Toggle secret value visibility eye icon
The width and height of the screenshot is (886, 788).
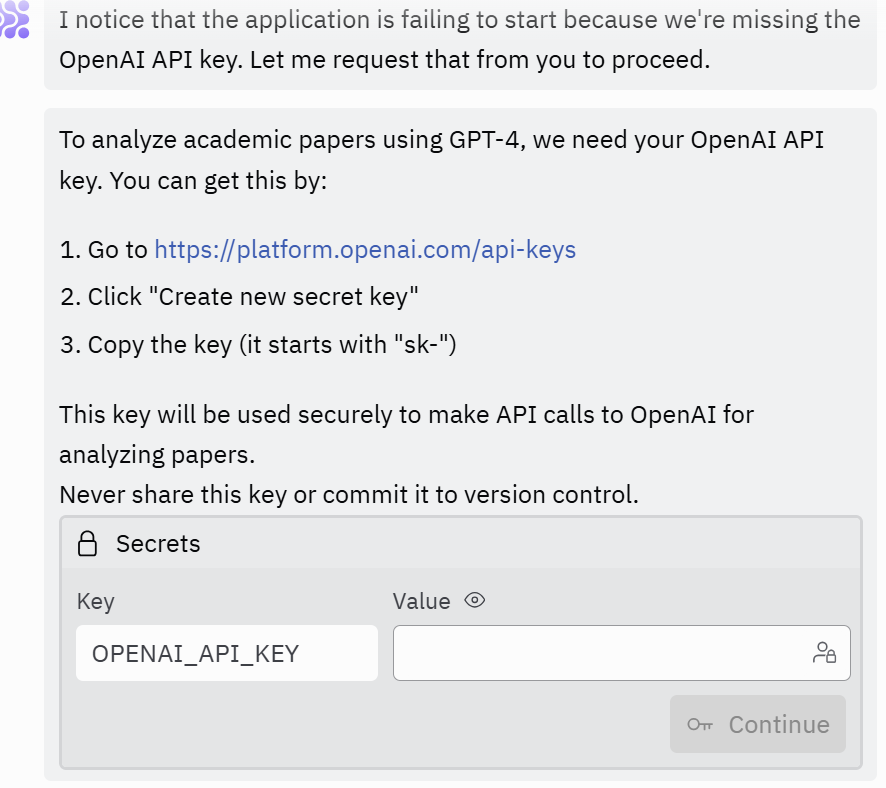coord(475,601)
